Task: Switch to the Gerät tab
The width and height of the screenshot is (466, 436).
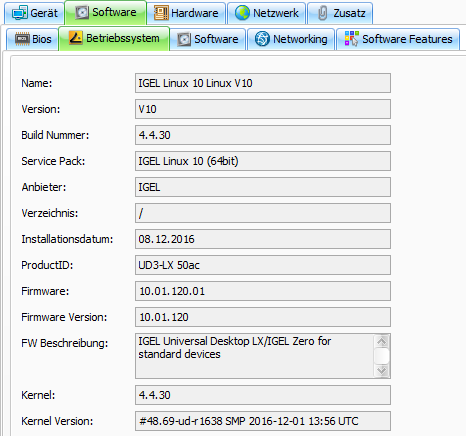Action: point(35,13)
